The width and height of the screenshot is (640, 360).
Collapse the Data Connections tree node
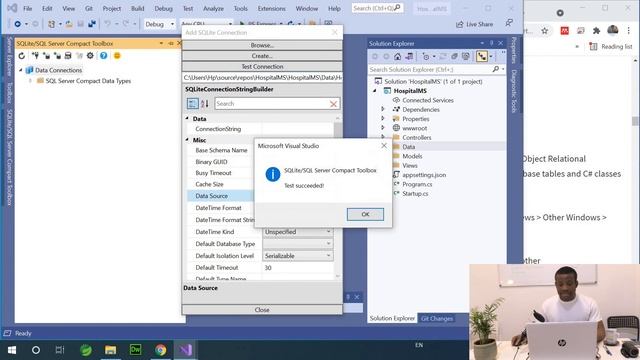click(21, 70)
